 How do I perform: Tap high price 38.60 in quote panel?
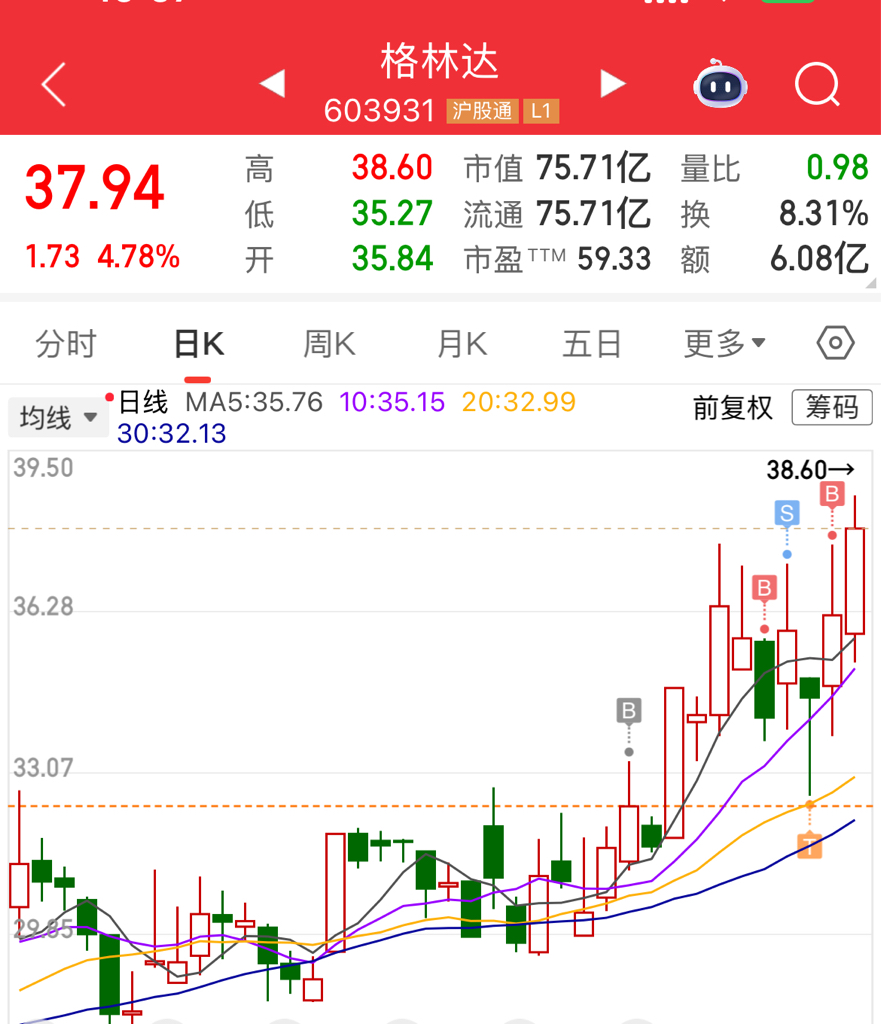coord(392,168)
